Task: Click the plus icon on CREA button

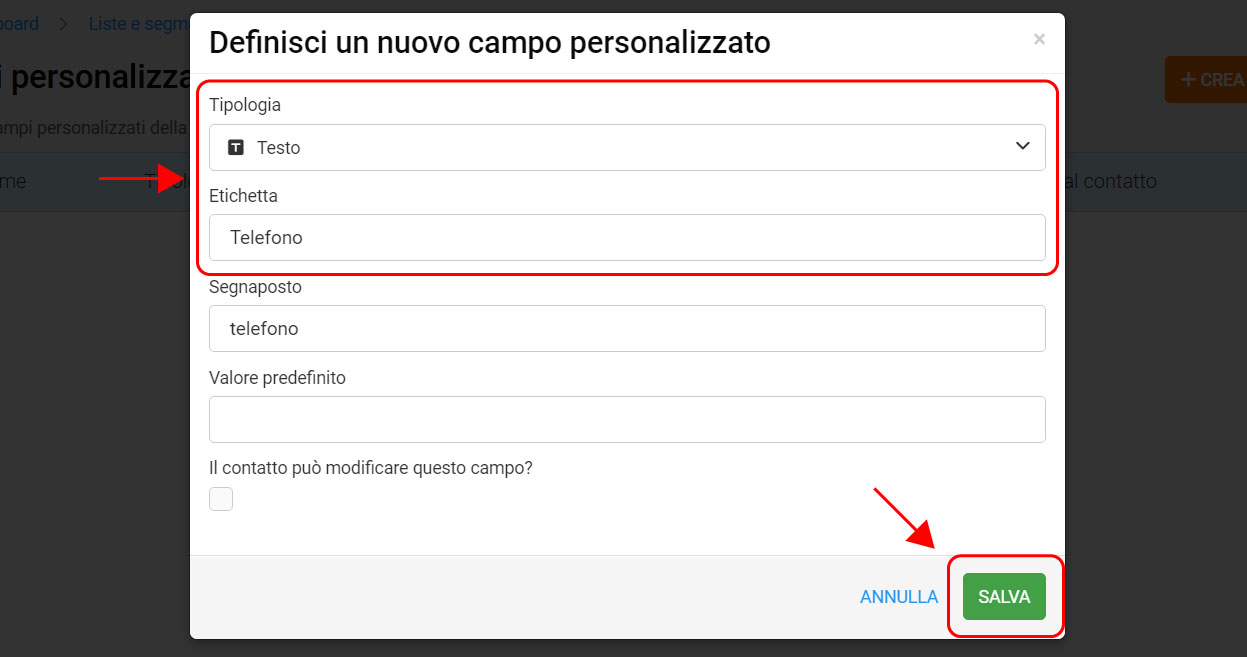Action: 1188,80
